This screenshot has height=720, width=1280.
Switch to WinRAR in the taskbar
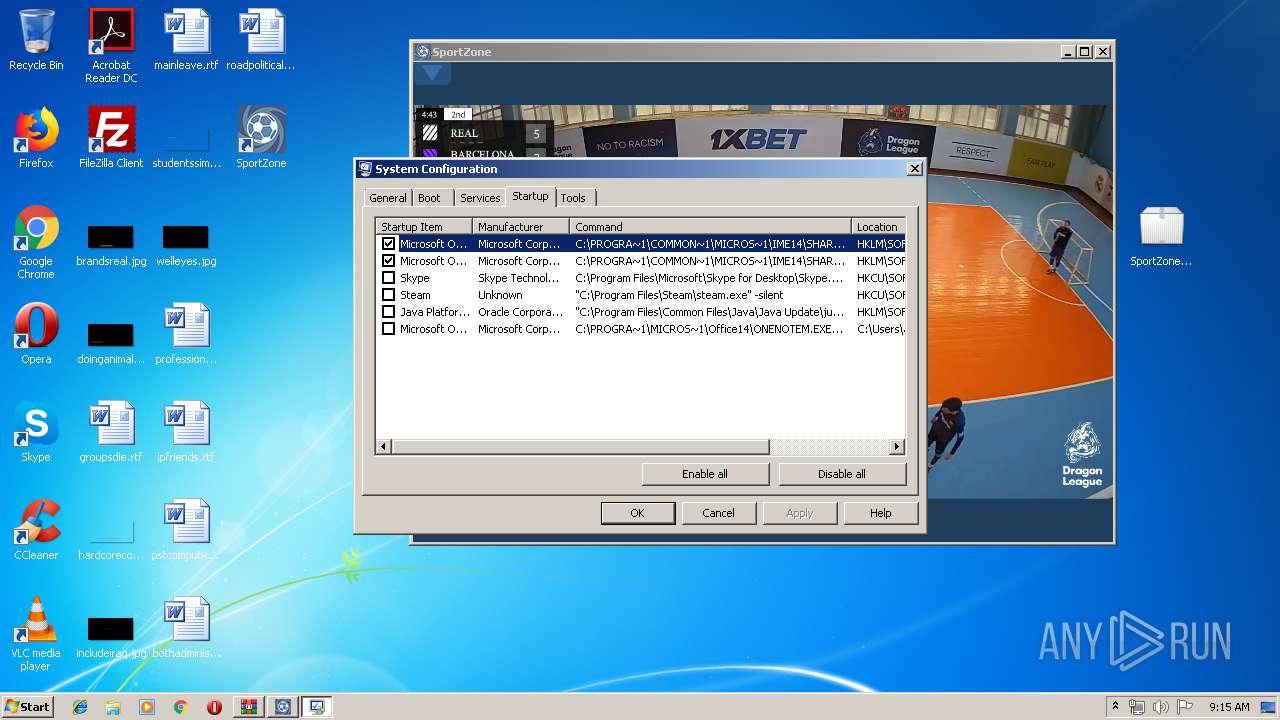[x=249, y=707]
